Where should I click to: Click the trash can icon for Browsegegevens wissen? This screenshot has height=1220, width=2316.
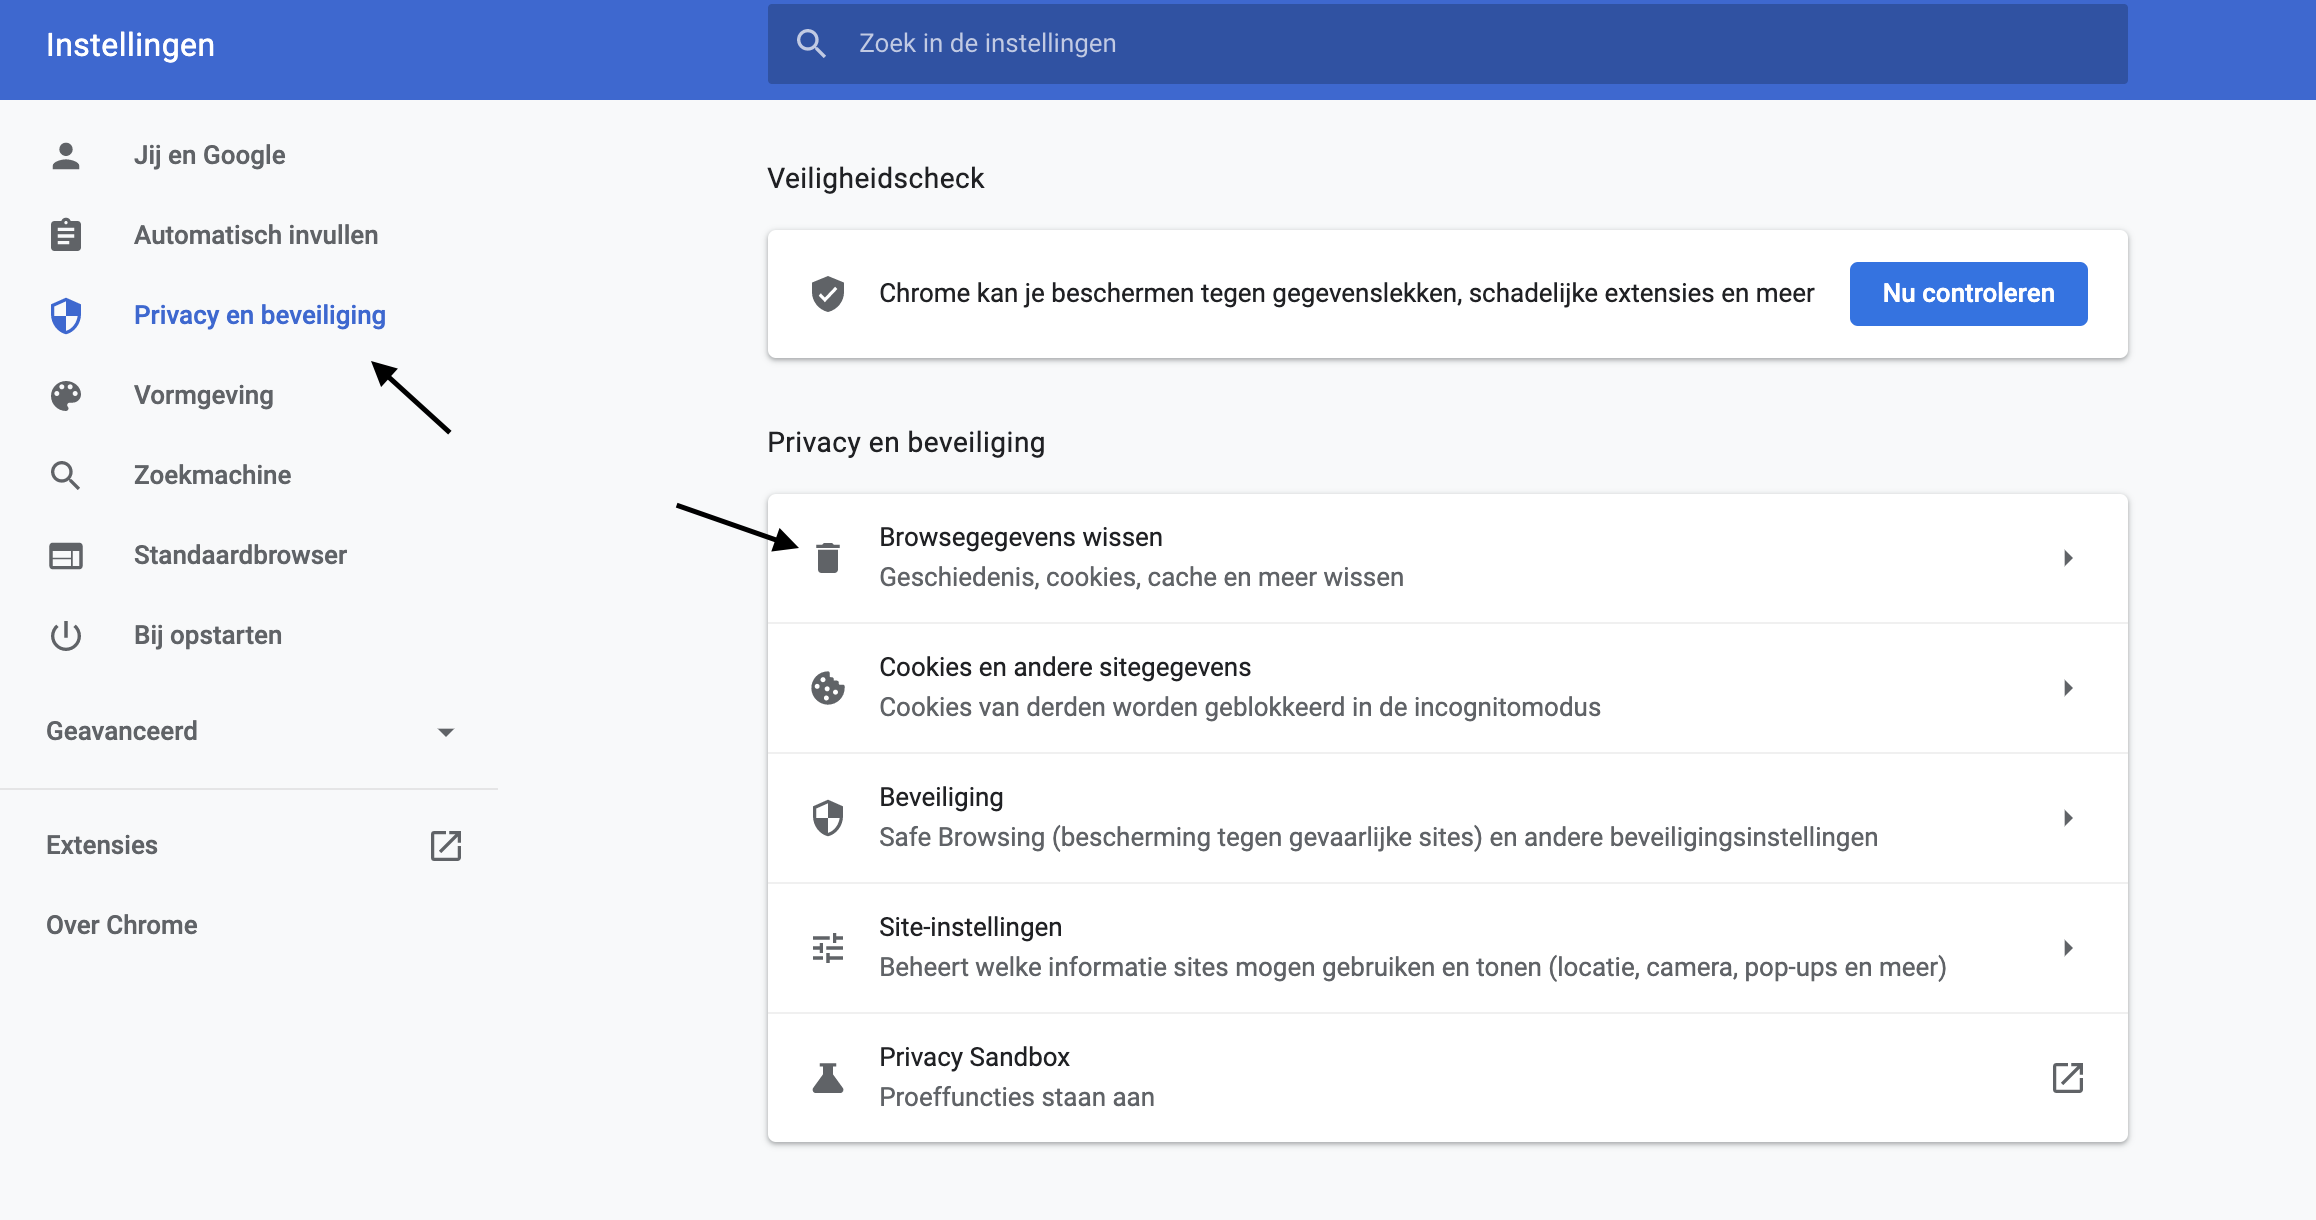pyautogui.click(x=828, y=557)
